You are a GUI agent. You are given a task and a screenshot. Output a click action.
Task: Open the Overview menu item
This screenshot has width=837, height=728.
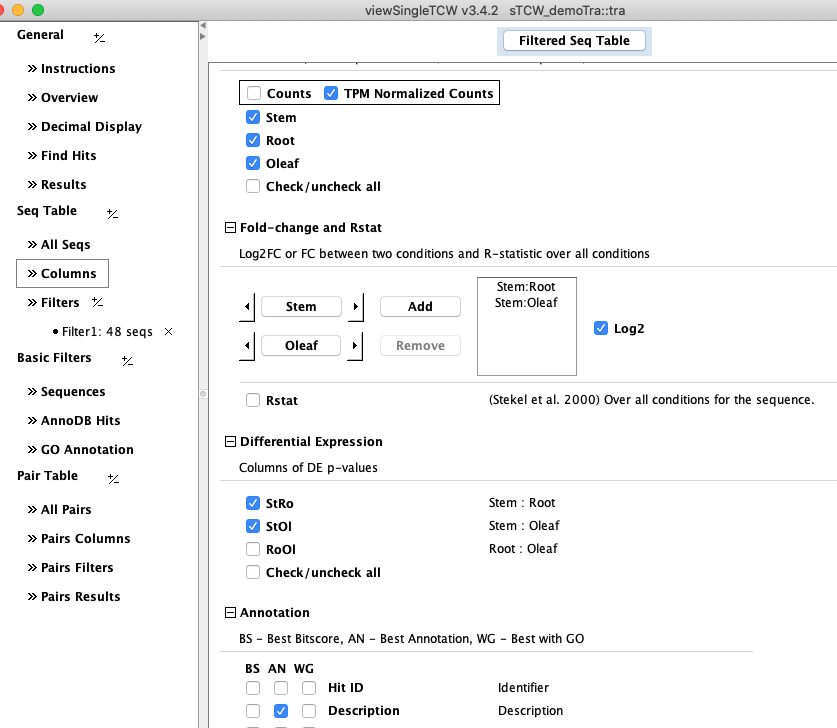[69, 98]
